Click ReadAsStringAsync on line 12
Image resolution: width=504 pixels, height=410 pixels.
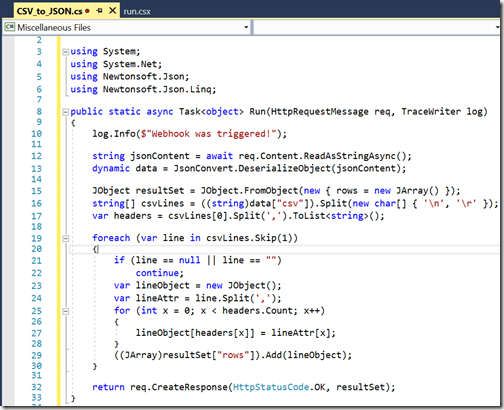point(349,156)
